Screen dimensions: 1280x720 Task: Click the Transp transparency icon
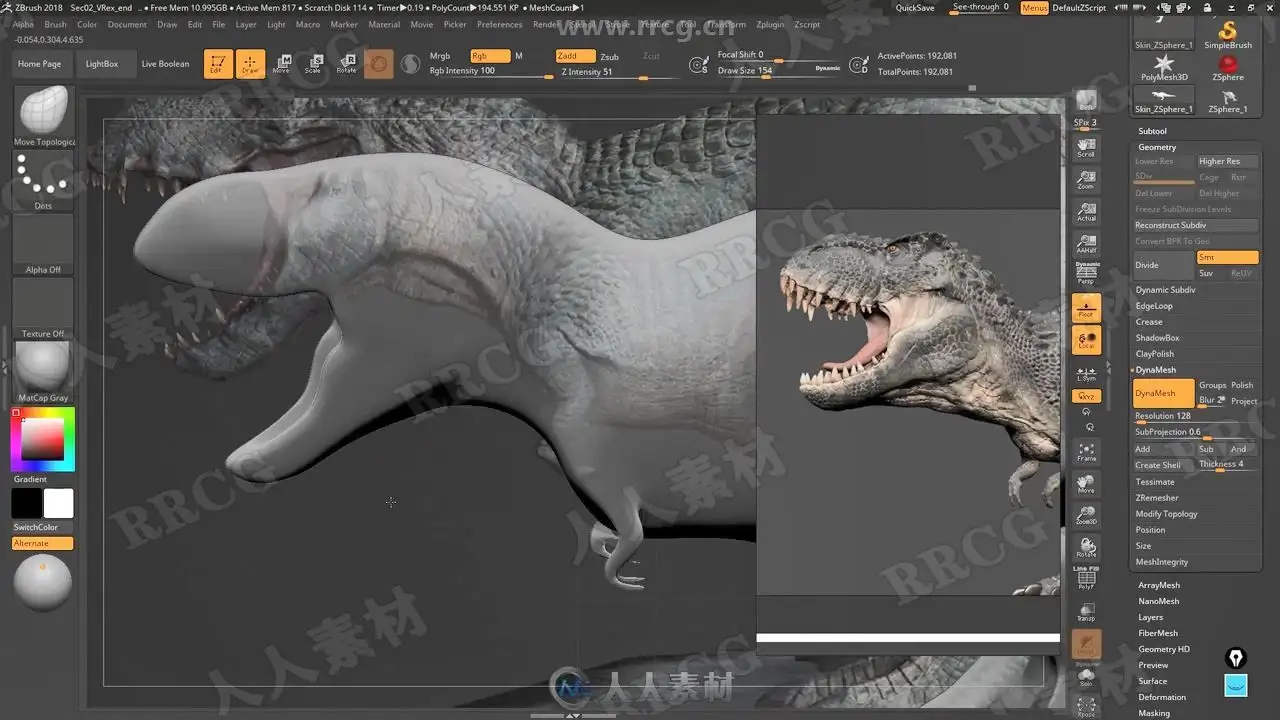[x=1086, y=613]
